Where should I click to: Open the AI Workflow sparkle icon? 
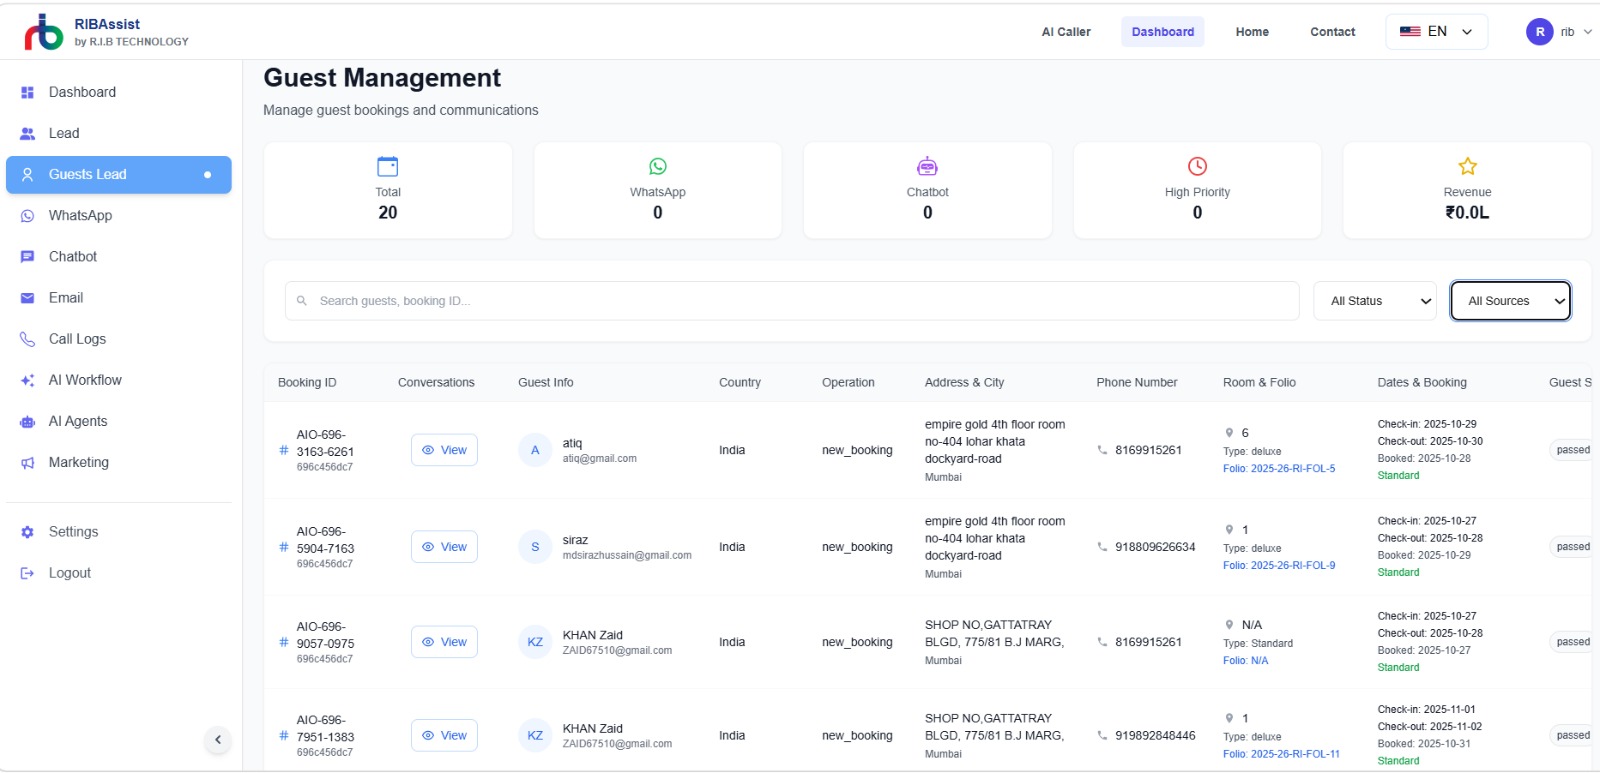point(27,380)
